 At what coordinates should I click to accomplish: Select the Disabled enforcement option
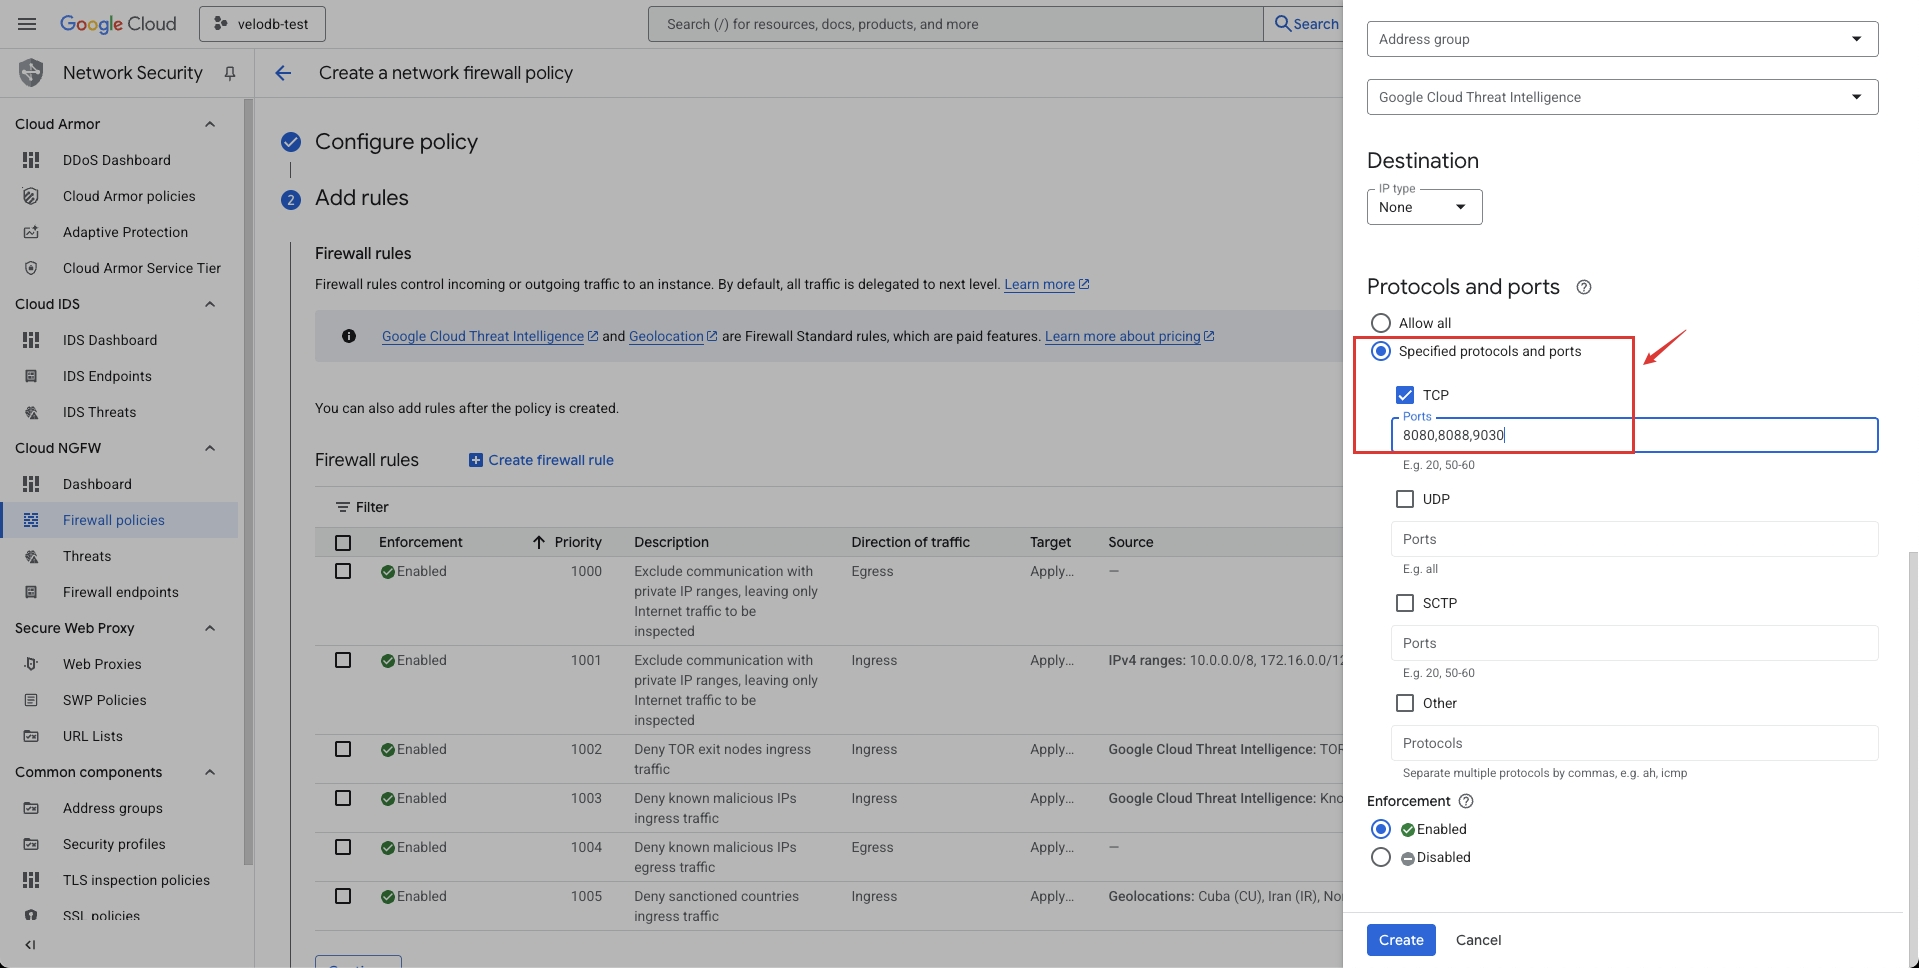tap(1381, 857)
